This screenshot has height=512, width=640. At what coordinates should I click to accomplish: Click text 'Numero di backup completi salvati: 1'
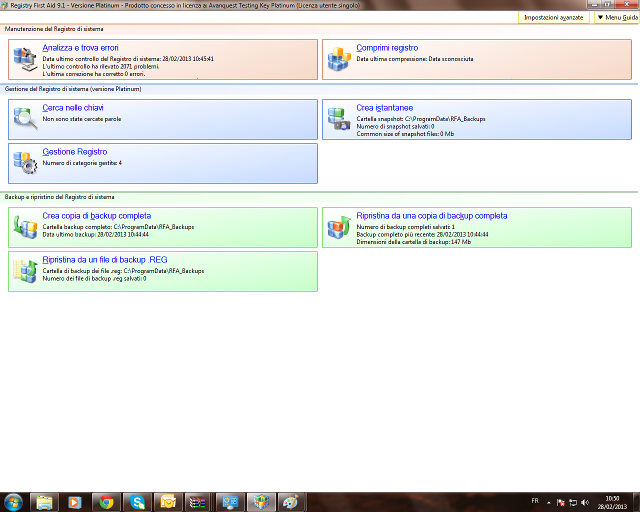point(405,227)
